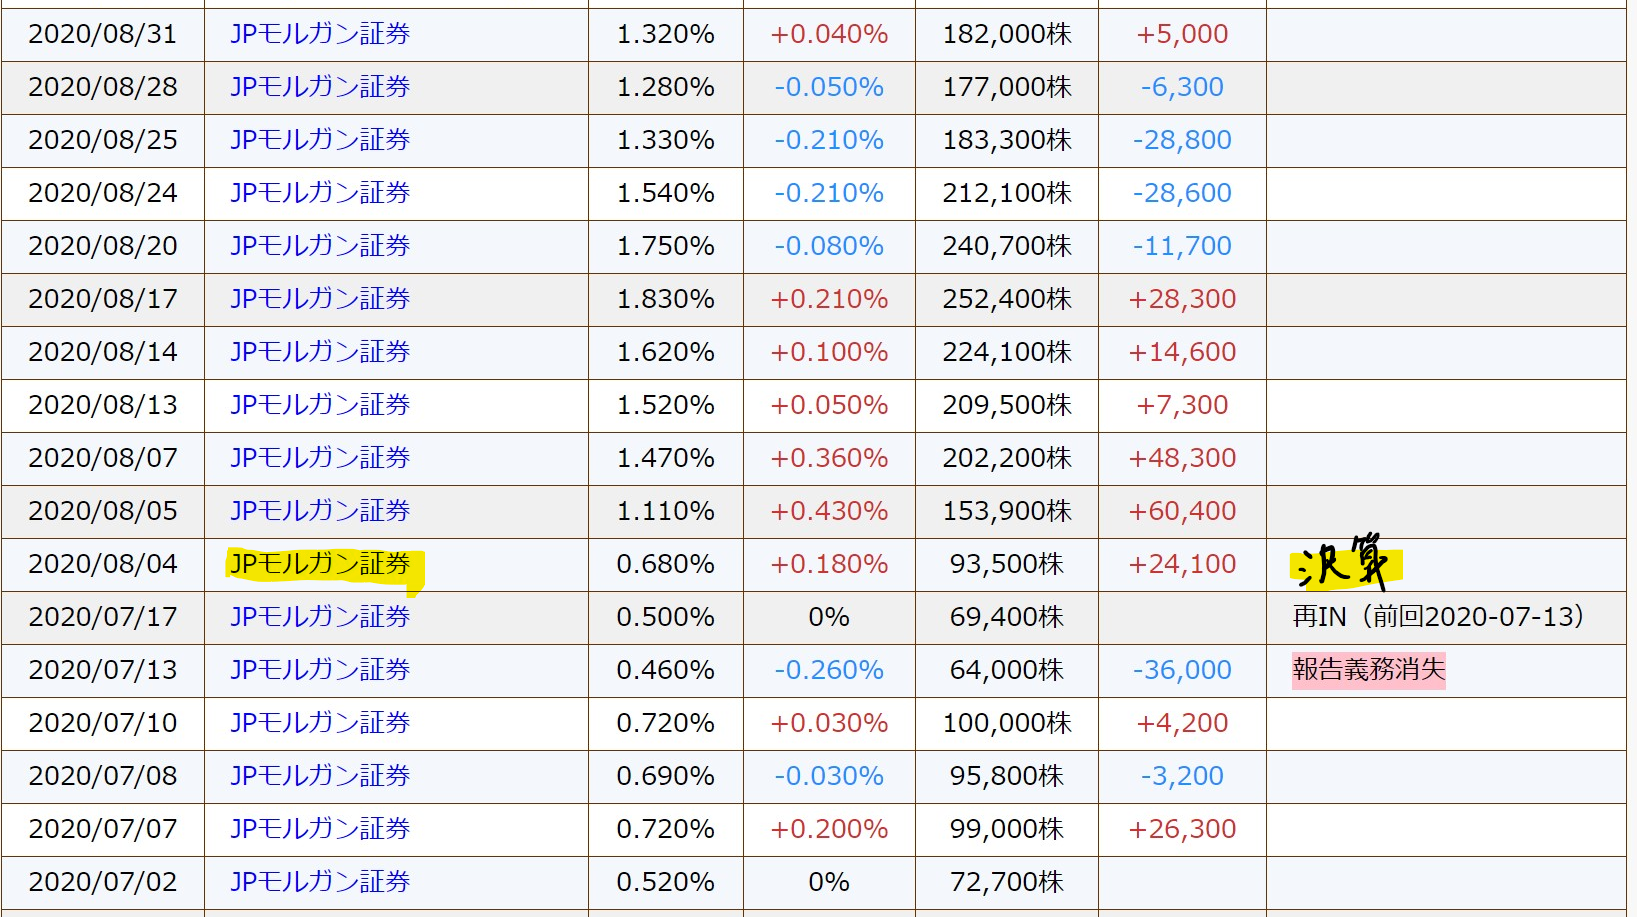Click share change -28,800
The height and width of the screenshot is (917, 1637).
[x=1182, y=140]
